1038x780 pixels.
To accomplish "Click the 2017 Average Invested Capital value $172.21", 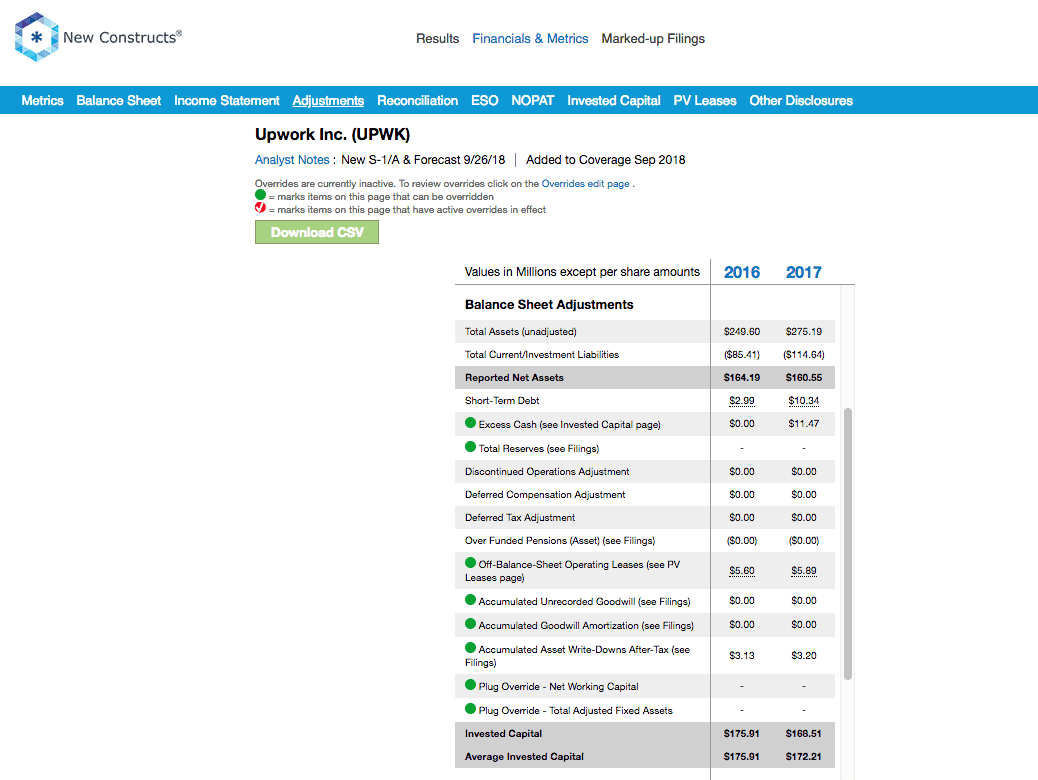I will [x=804, y=757].
